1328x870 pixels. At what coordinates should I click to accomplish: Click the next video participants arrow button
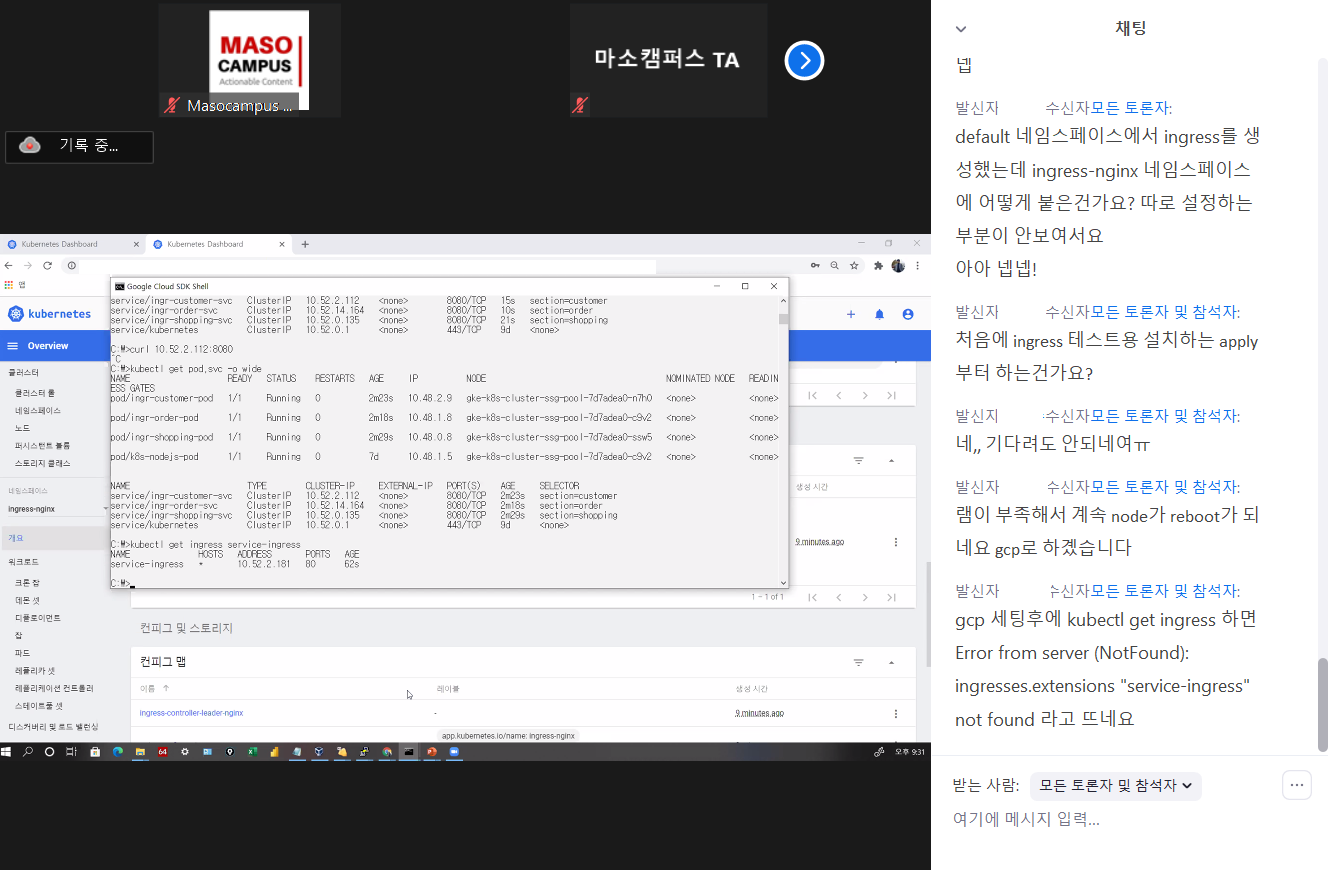[804, 61]
